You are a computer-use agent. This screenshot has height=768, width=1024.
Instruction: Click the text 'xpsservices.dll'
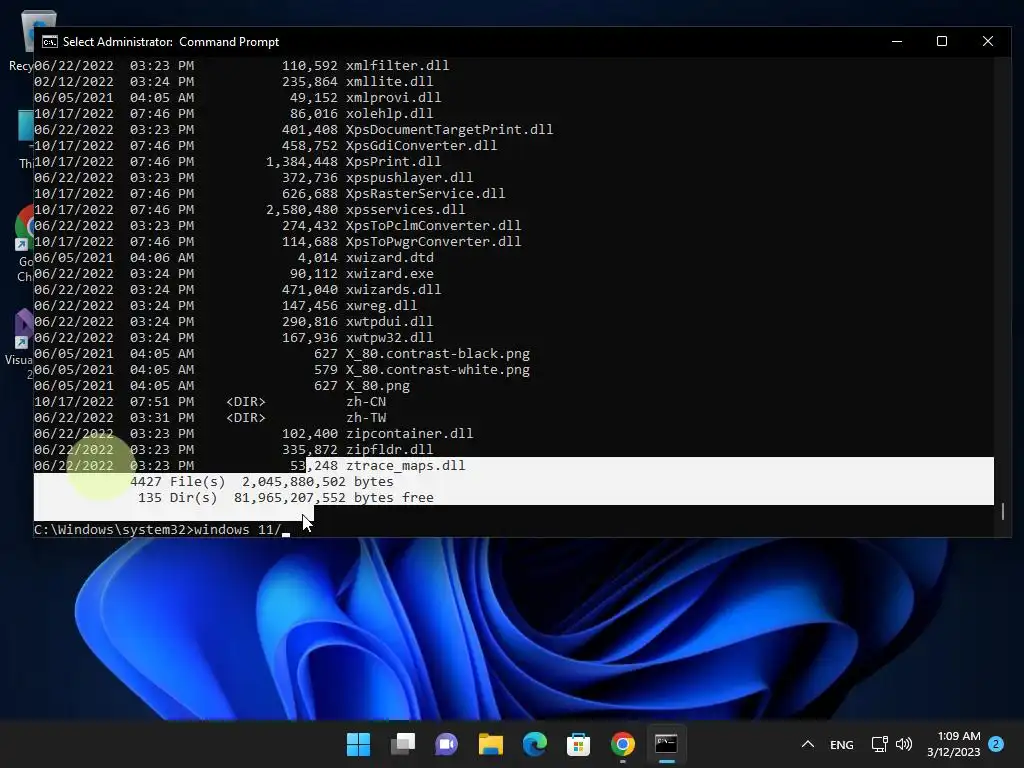(406, 210)
